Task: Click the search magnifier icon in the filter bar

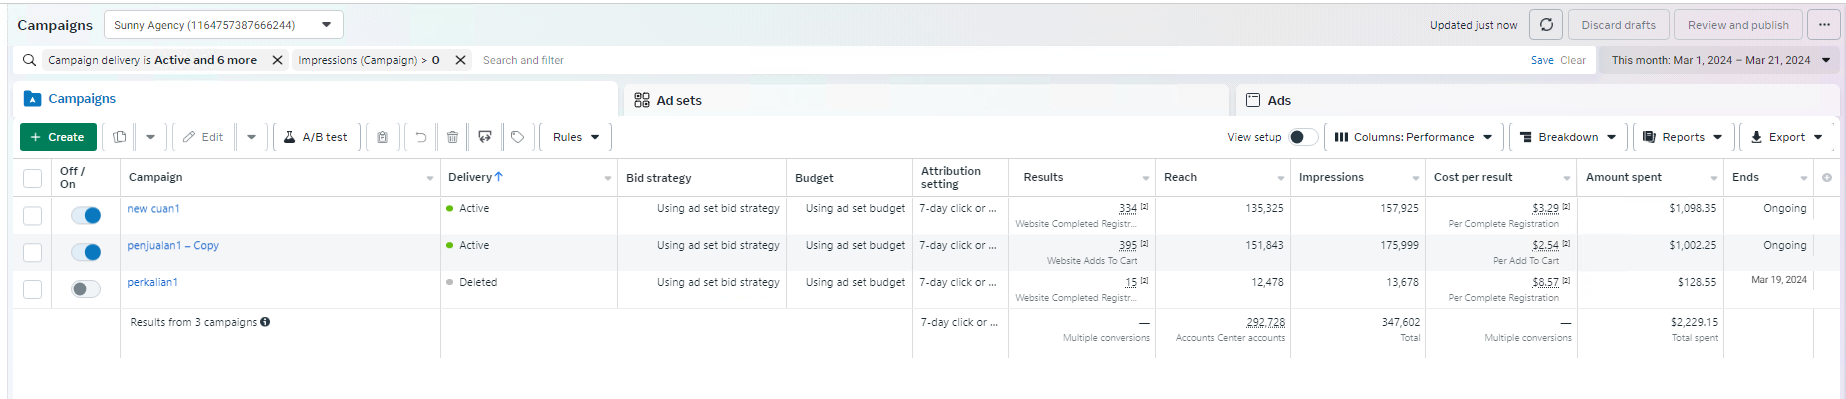Action: tap(30, 60)
